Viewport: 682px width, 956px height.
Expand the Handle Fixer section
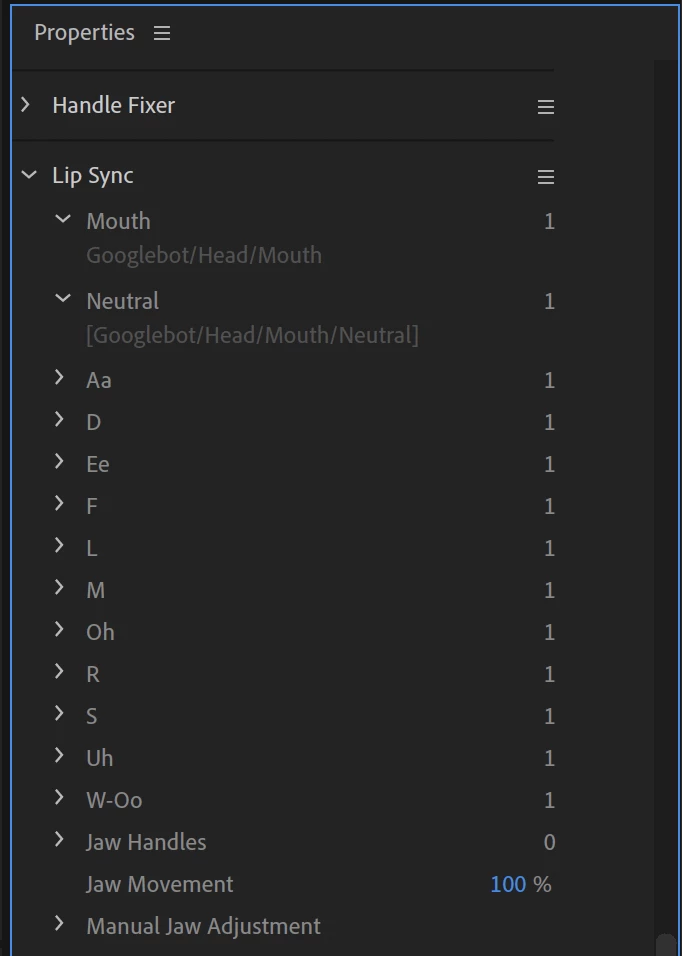tap(27, 105)
